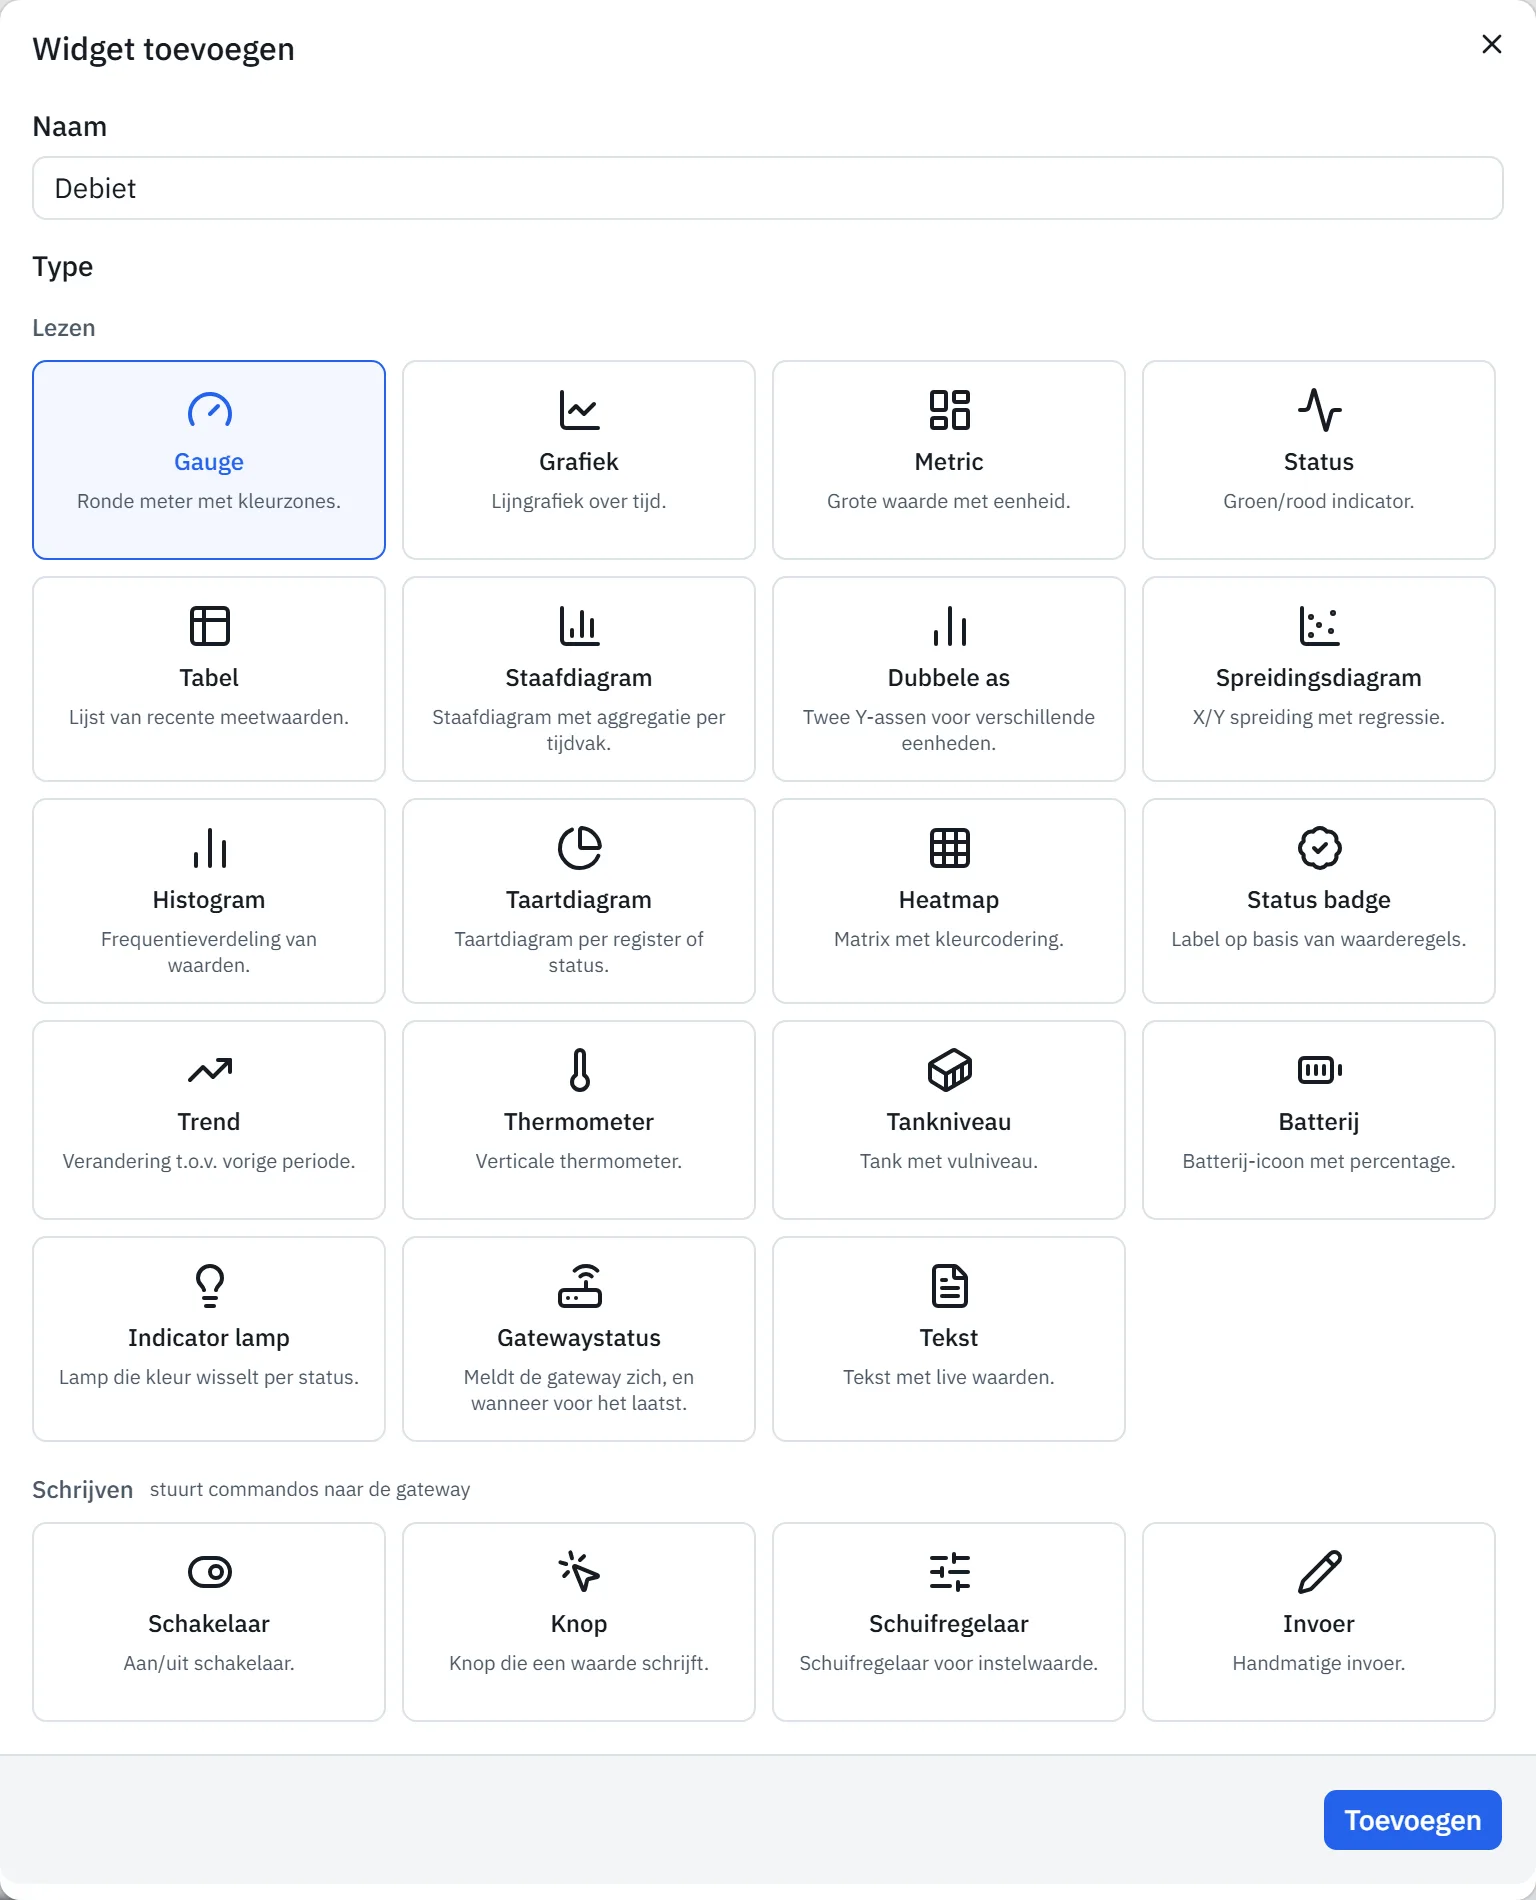This screenshot has height=1900, width=1536.
Task: Click the 'Schrijven' group heading
Action: tap(83, 1490)
